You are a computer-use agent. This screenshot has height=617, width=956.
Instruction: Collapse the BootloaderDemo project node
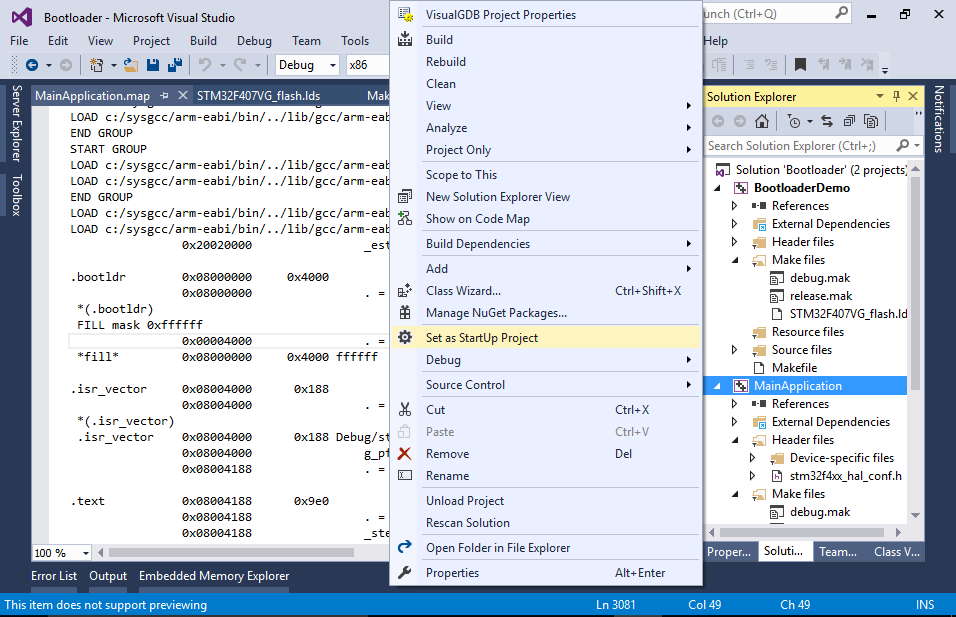[x=718, y=188]
